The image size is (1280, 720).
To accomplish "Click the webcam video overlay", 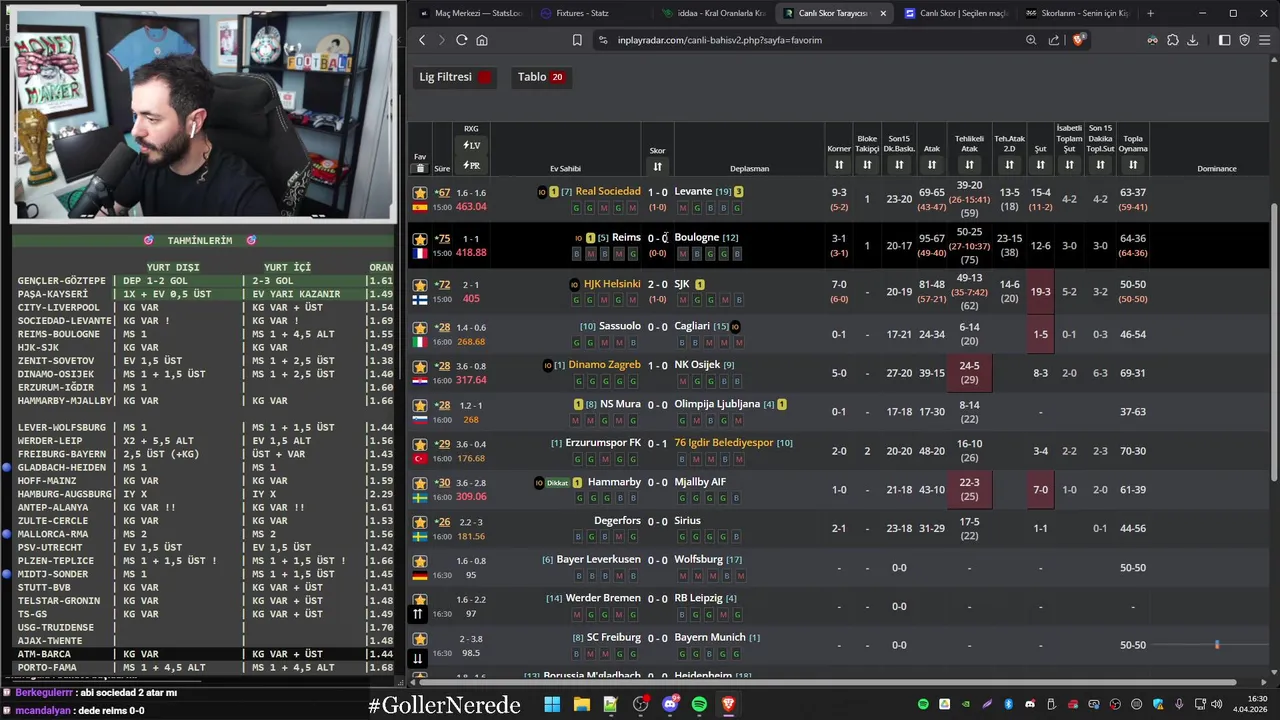I will click(203, 113).
